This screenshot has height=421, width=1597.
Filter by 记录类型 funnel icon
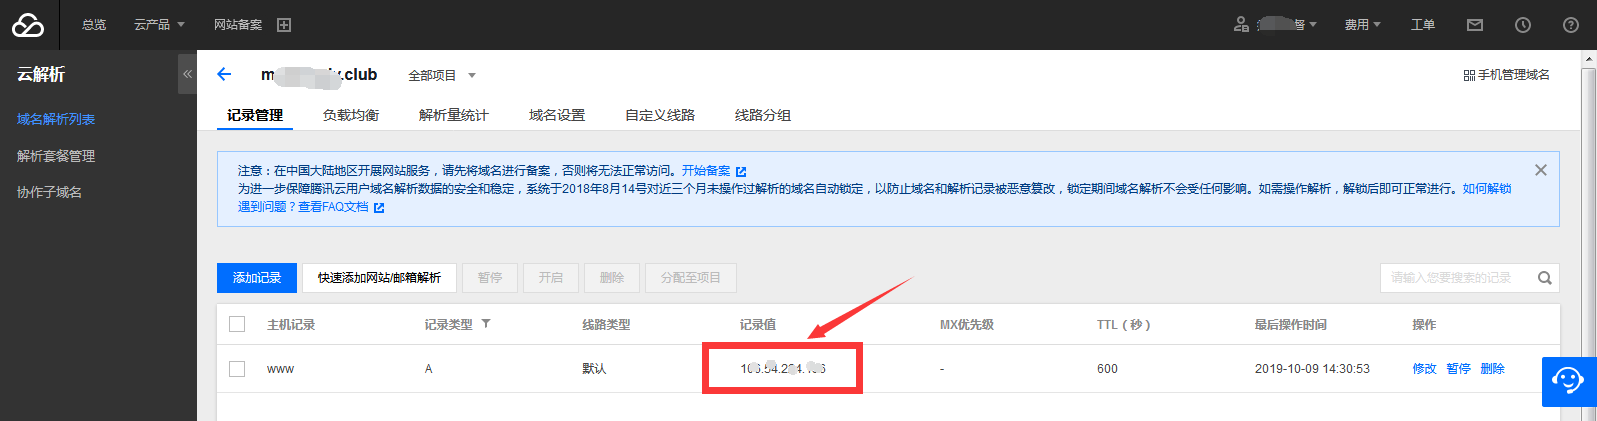click(486, 324)
